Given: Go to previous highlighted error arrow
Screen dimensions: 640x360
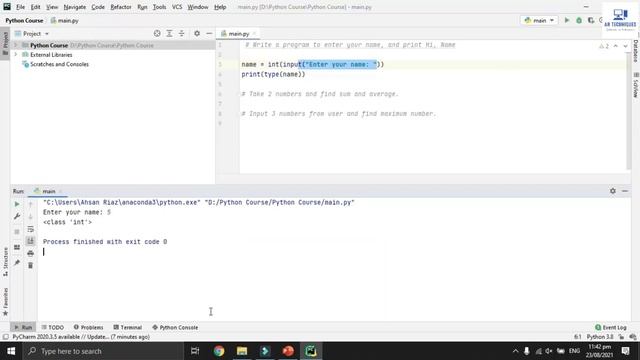Looking at the screenshot, I should point(616,46).
